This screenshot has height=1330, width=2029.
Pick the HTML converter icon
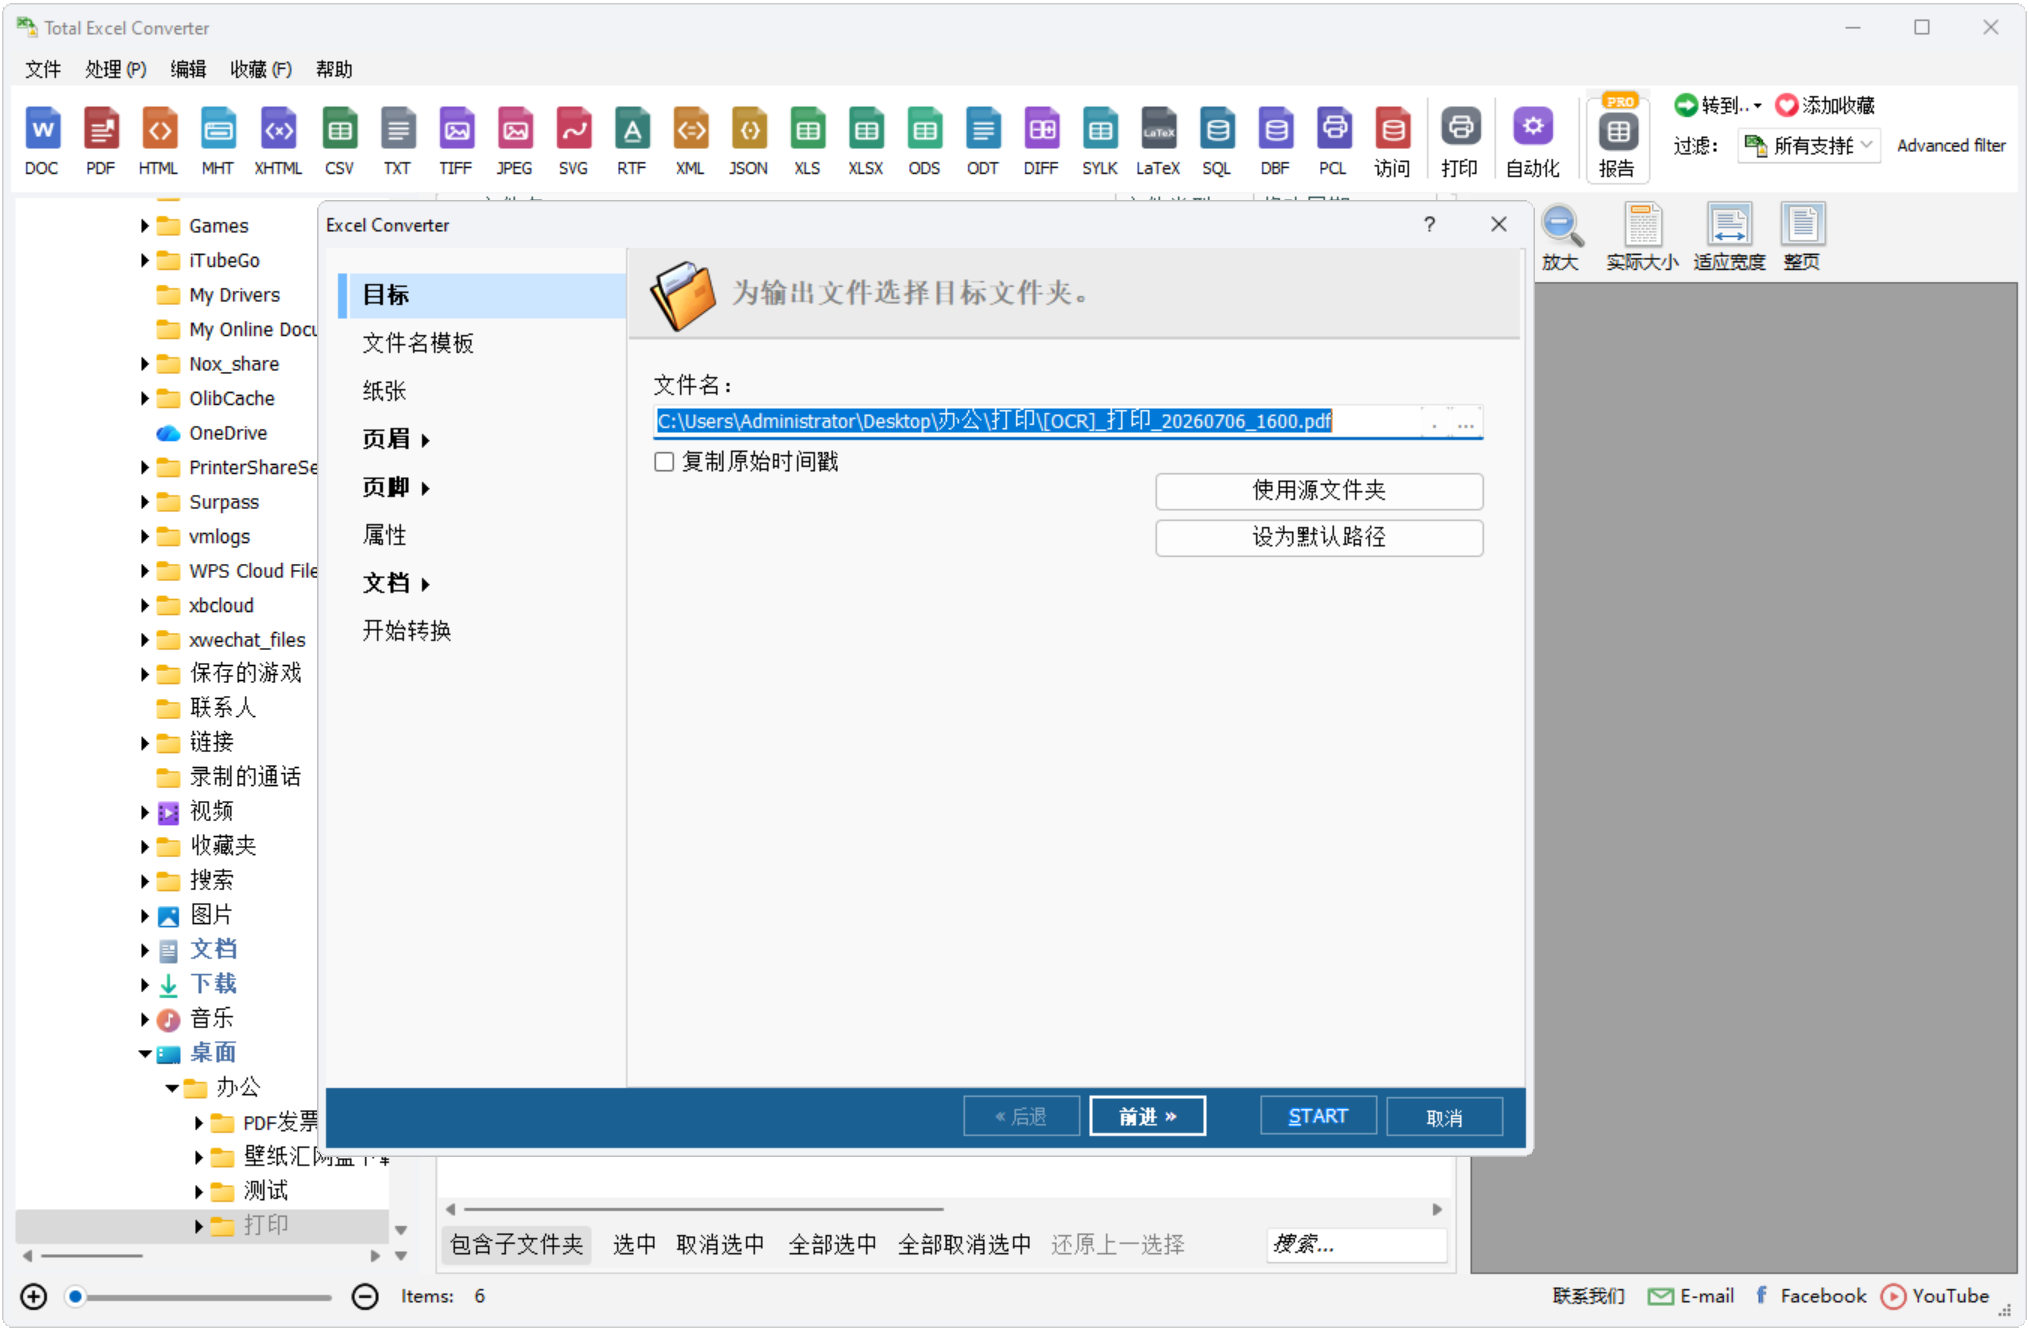pos(158,141)
